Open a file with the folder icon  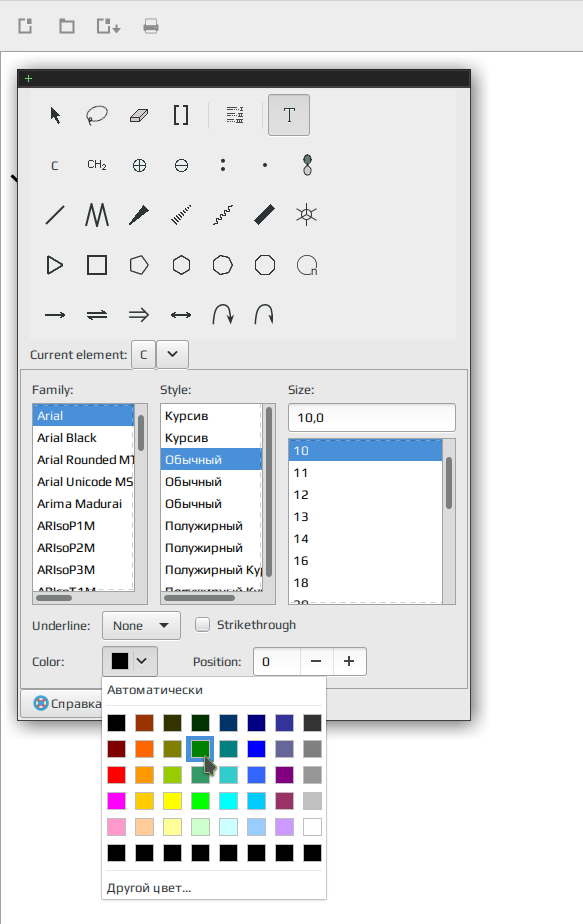(67, 26)
